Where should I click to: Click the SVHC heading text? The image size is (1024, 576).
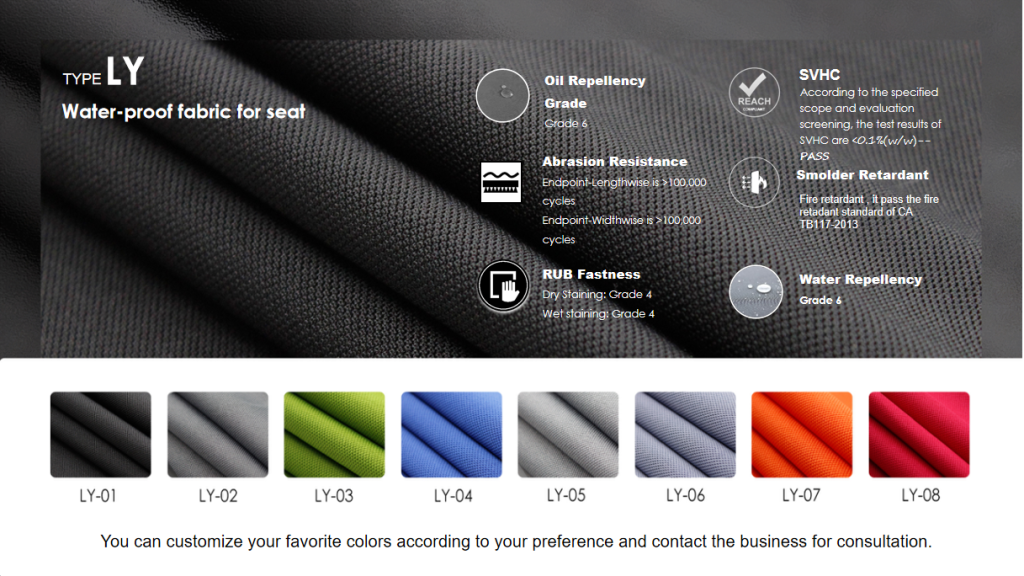click(820, 75)
